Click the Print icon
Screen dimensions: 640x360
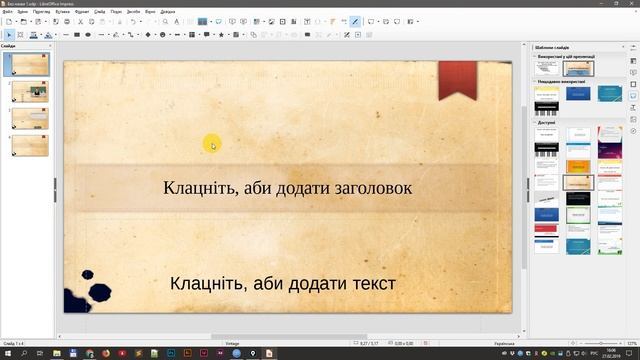point(67,22)
